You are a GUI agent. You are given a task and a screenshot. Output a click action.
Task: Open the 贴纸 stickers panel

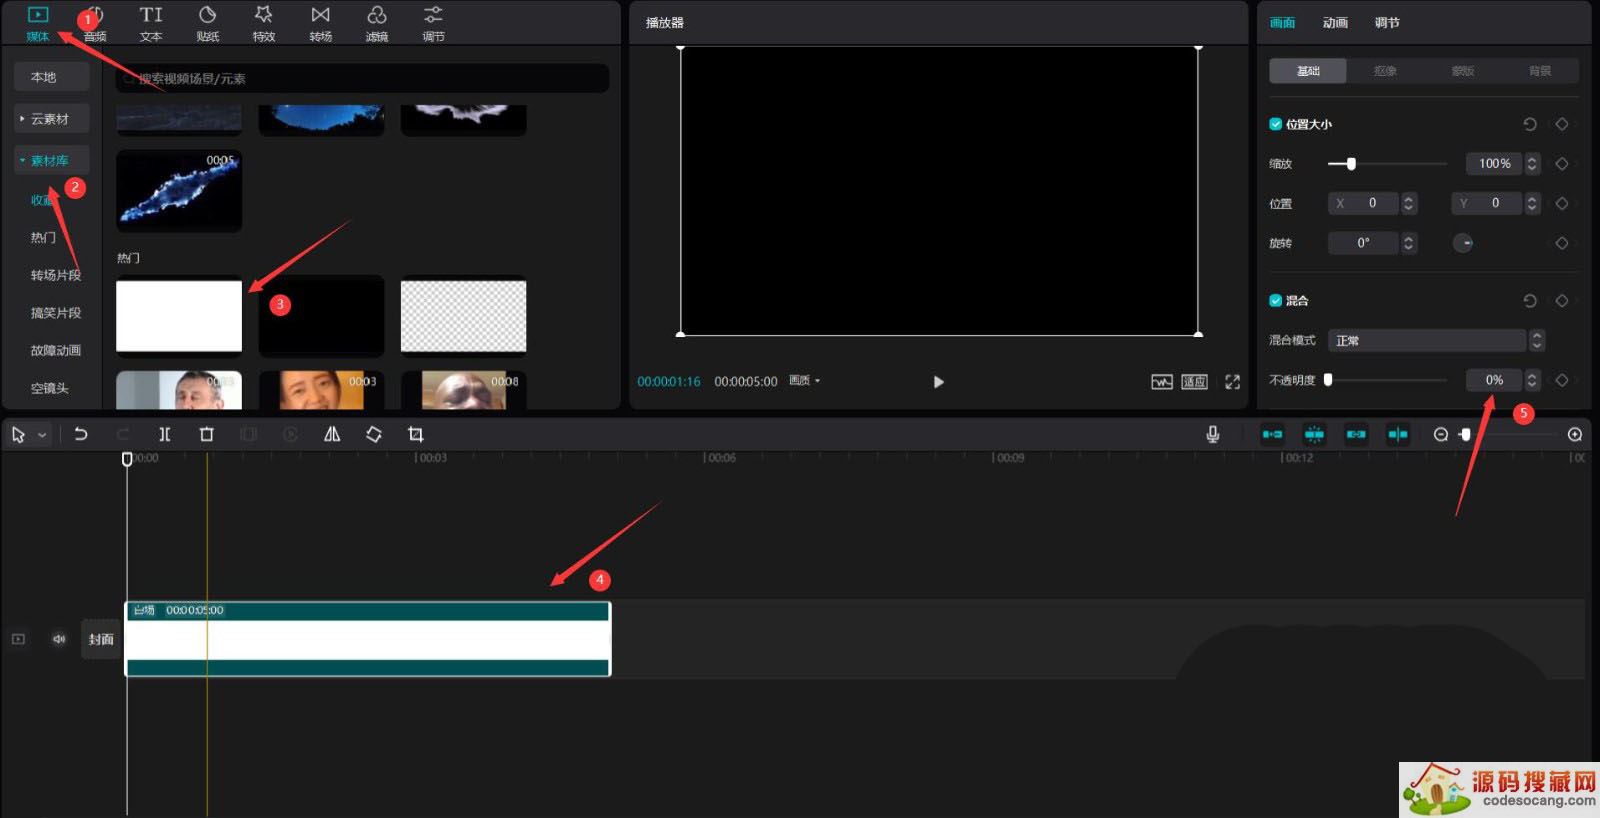click(207, 23)
